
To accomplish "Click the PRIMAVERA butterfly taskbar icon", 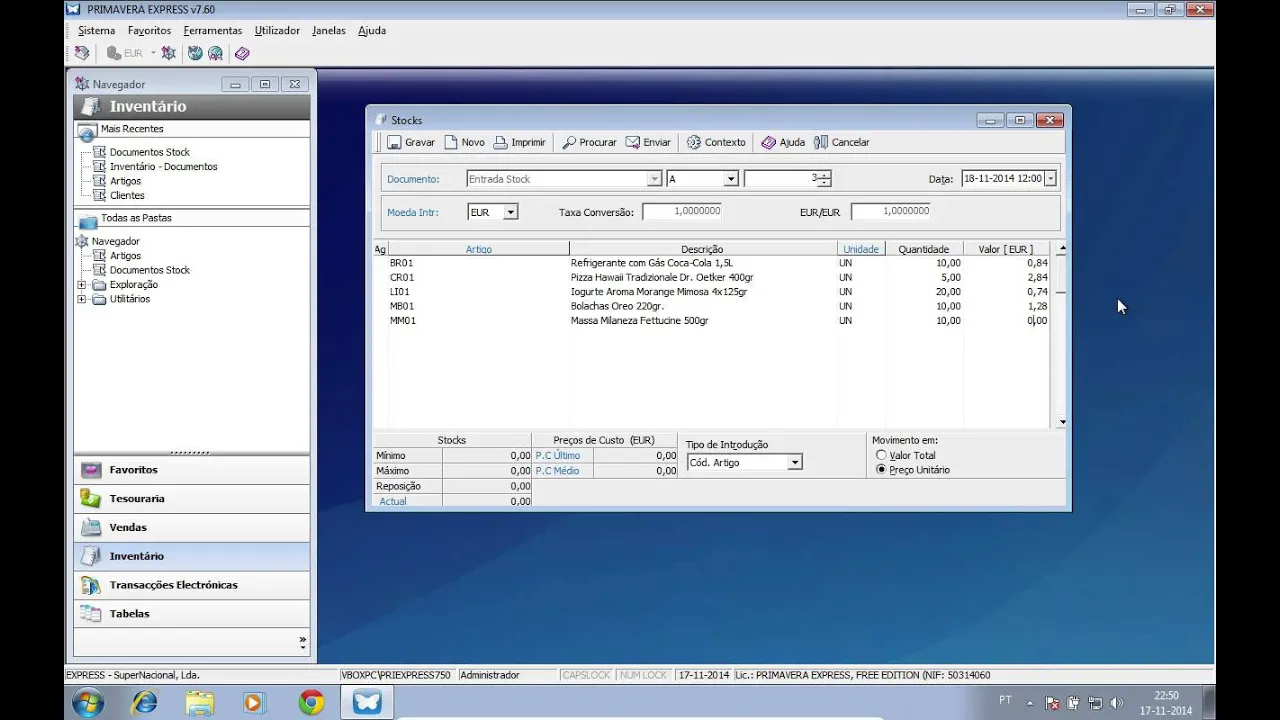I will click(x=367, y=703).
